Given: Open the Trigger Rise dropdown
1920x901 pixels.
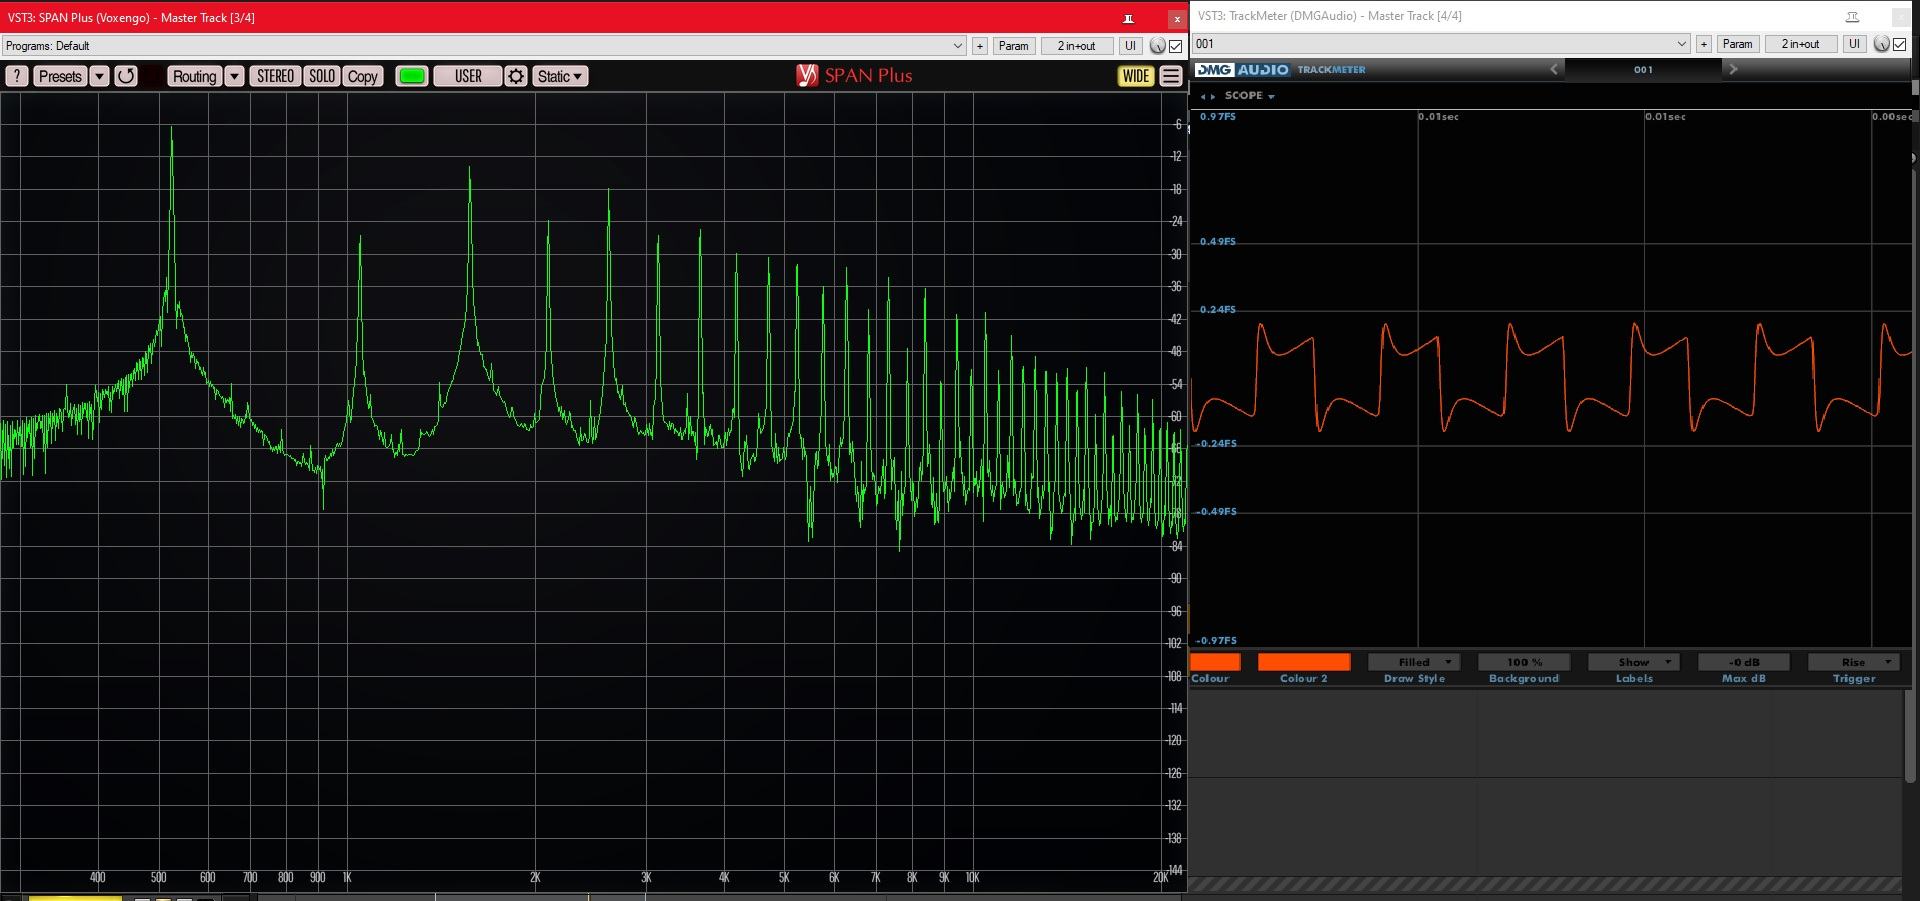Looking at the screenshot, I should (x=1854, y=662).
